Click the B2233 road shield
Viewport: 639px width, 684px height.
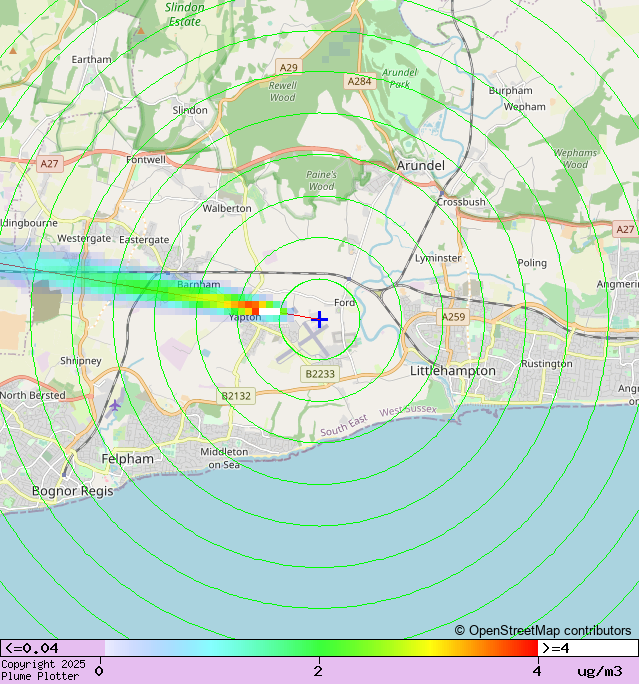point(320,374)
